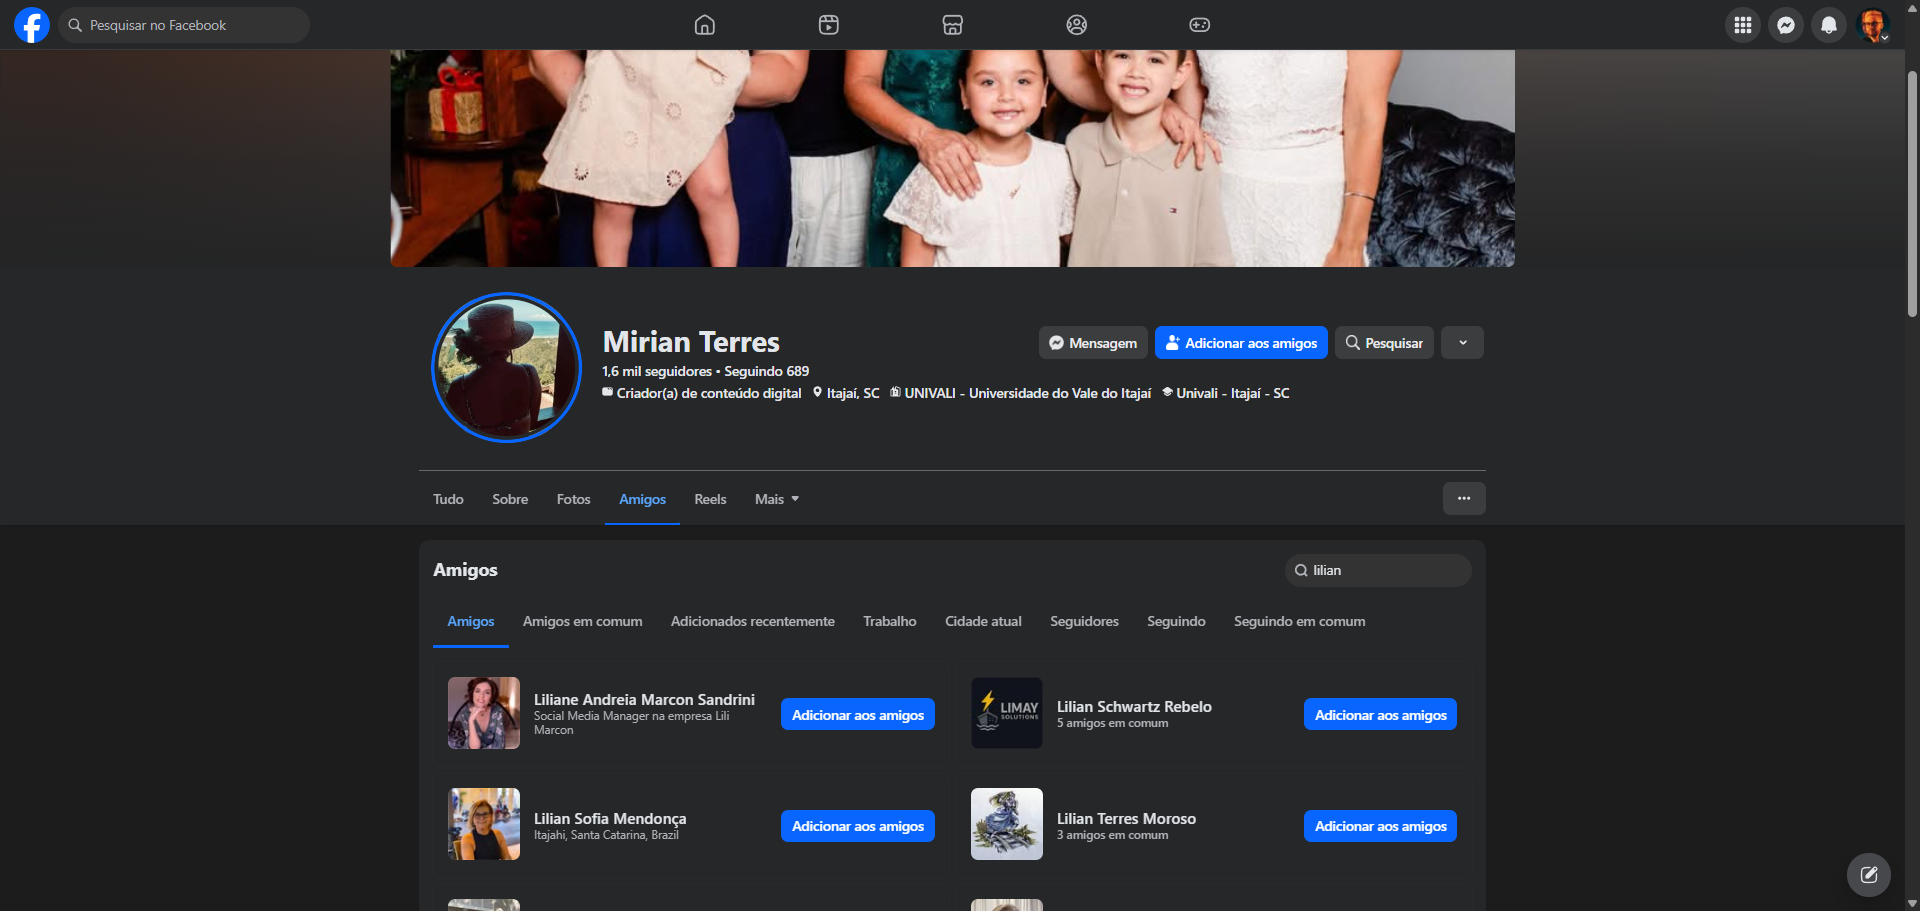Click the Itajaí, SC location link
This screenshot has width=1920, height=911.
pyautogui.click(x=853, y=394)
